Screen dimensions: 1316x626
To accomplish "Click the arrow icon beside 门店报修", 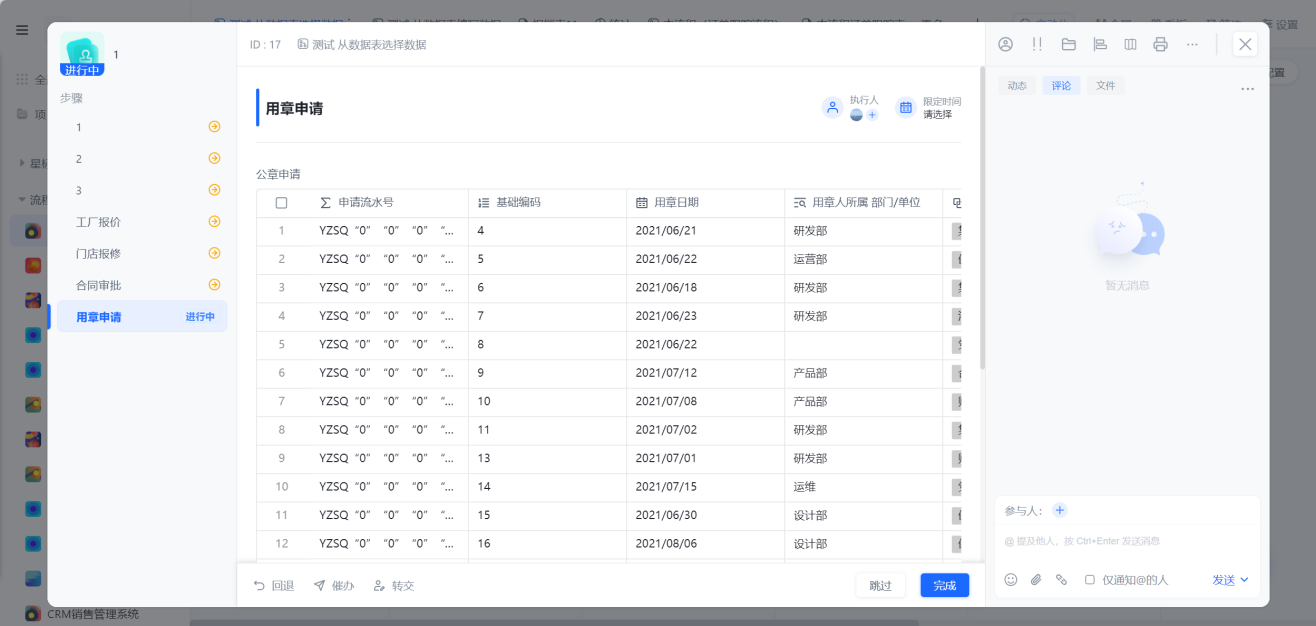I will [x=214, y=253].
